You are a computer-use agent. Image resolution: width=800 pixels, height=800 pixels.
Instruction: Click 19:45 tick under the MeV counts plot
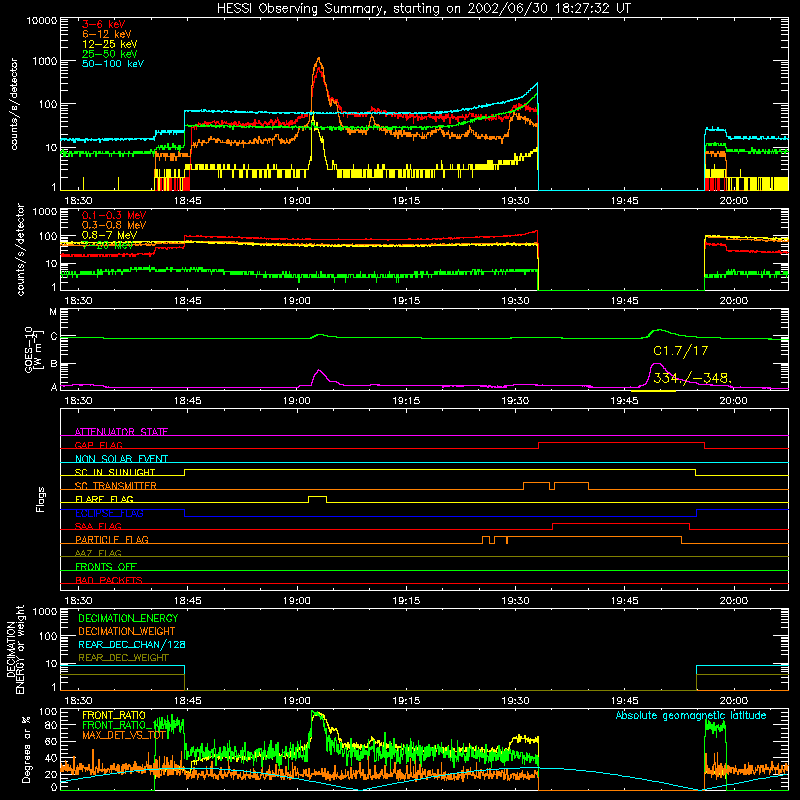click(x=624, y=301)
